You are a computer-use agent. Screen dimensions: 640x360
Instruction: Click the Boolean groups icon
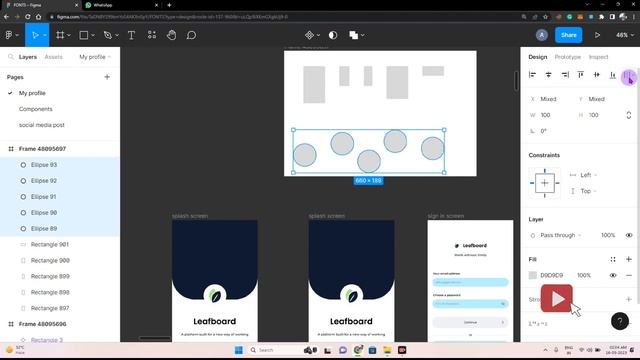point(353,35)
